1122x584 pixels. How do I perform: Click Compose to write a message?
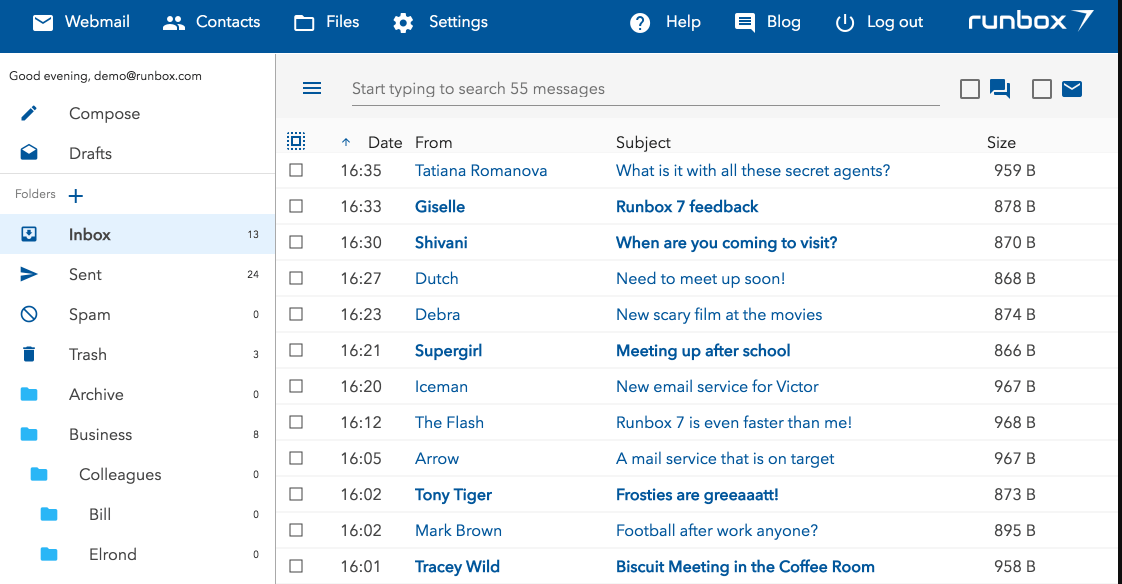(x=104, y=114)
